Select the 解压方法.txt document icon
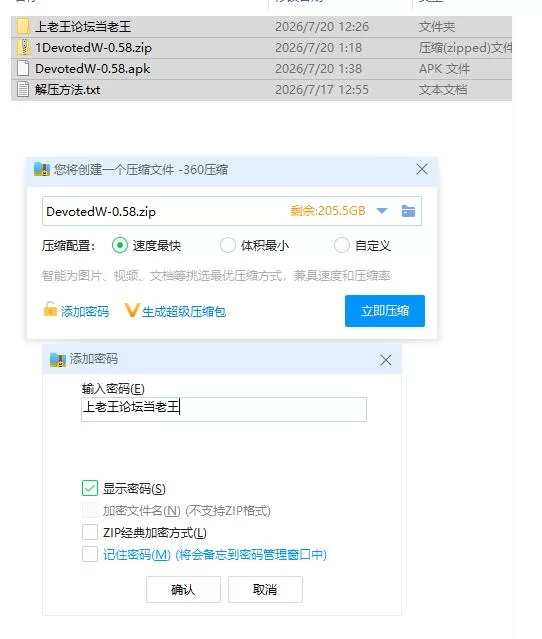 (24, 89)
